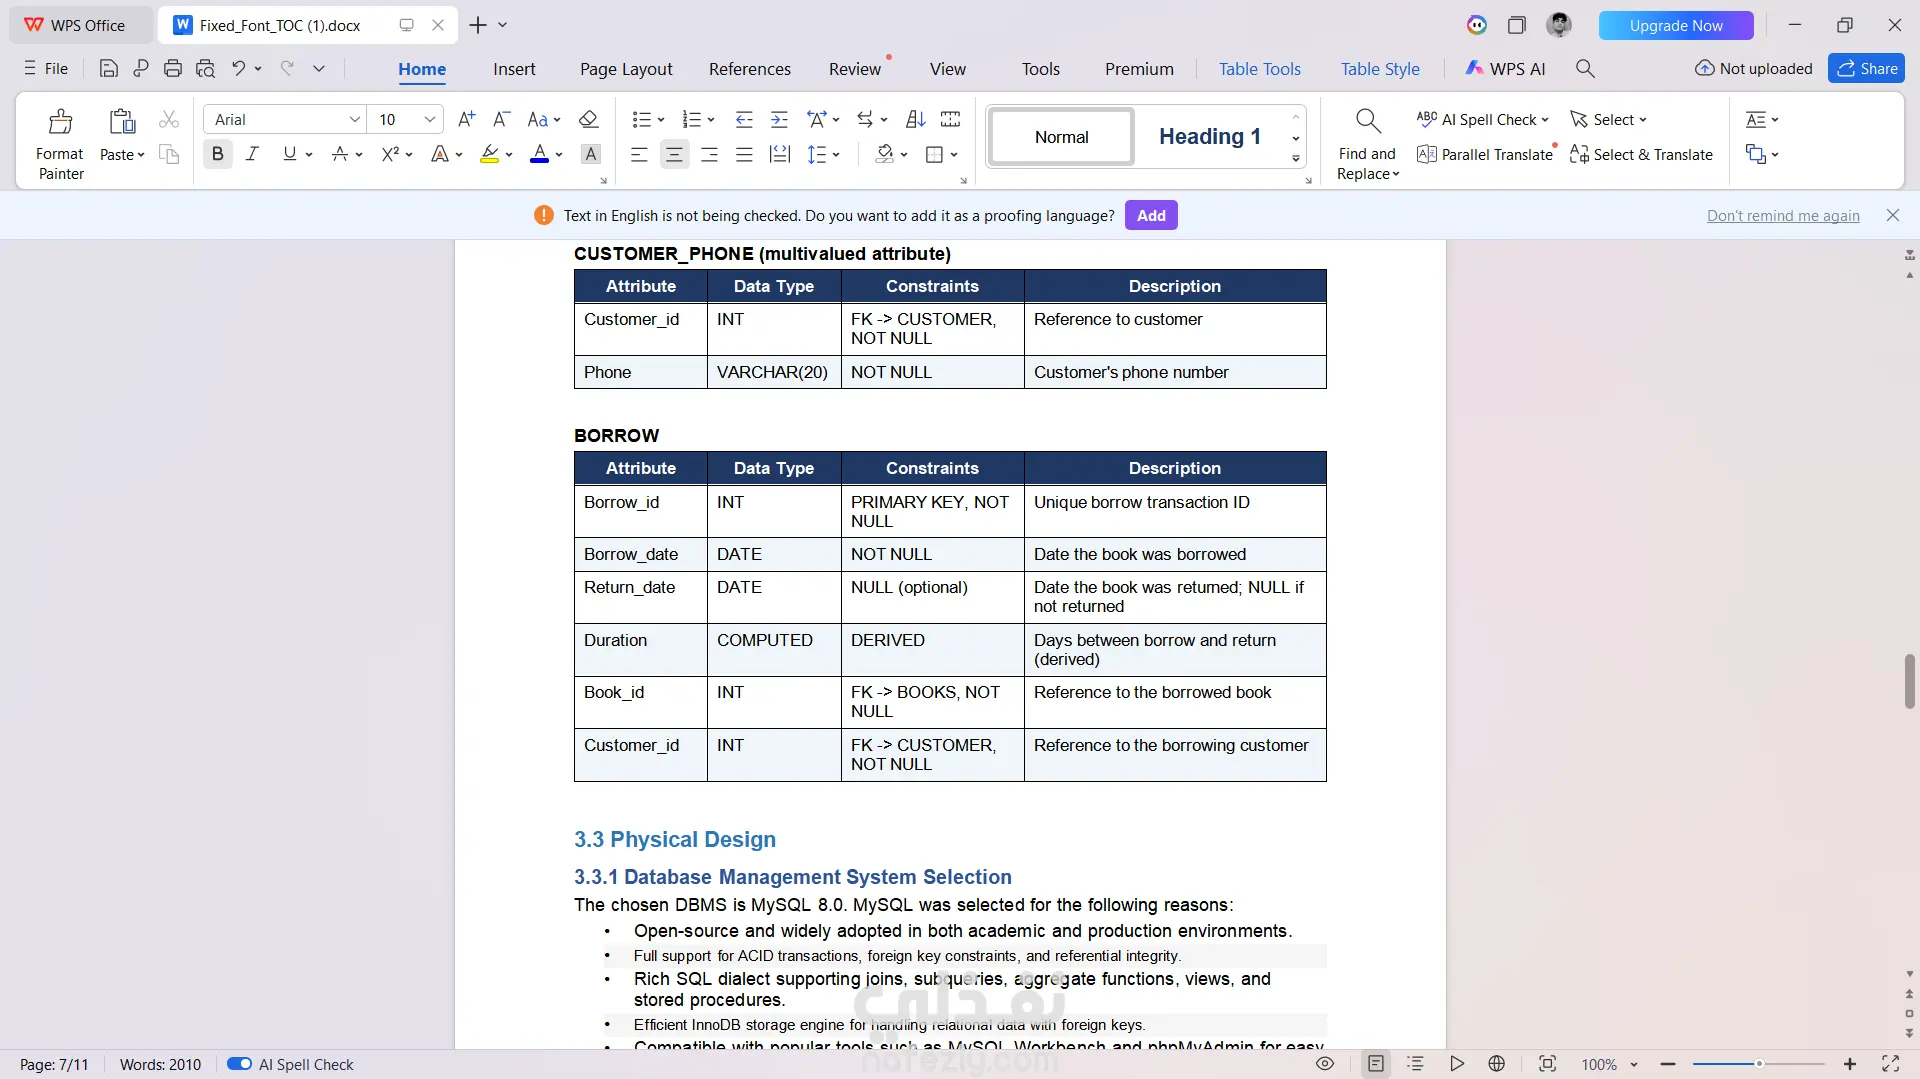Toggle bold formatting on
This screenshot has height=1079, width=1920.
[x=217, y=154]
